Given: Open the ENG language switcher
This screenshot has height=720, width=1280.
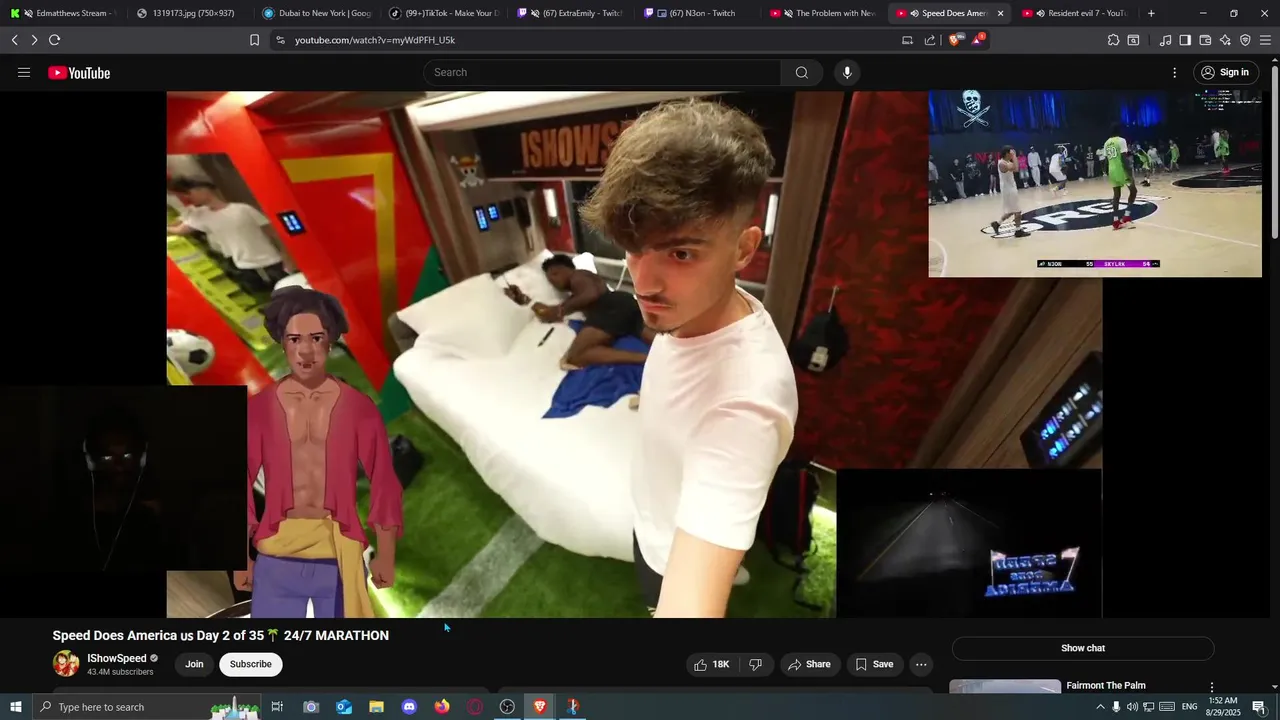Looking at the screenshot, I should pos(1189,707).
